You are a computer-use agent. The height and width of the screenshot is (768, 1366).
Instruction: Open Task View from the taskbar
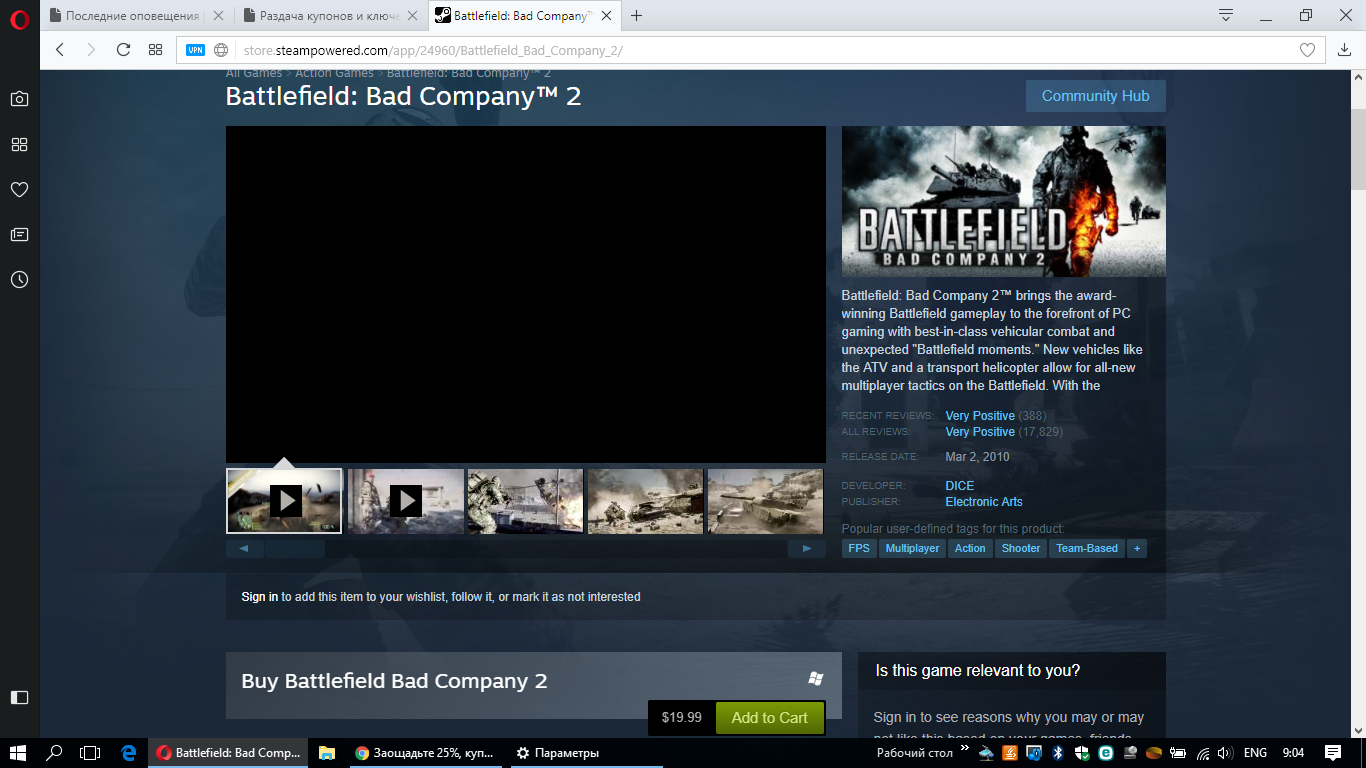91,753
